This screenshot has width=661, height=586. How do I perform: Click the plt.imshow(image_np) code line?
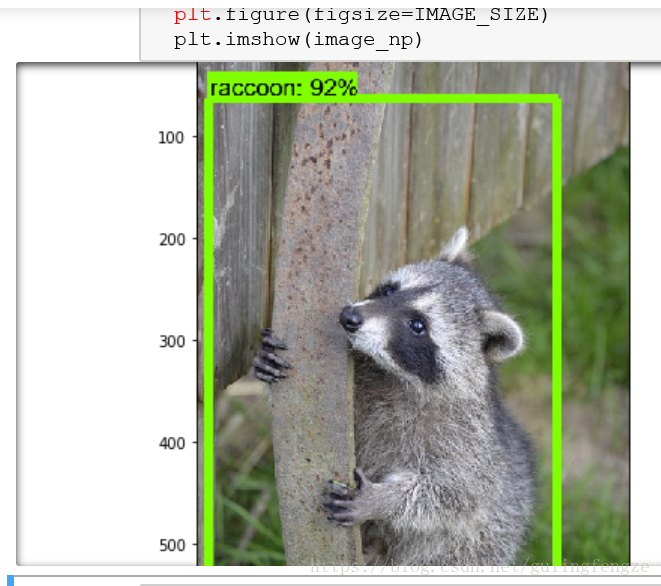coord(298,40)
